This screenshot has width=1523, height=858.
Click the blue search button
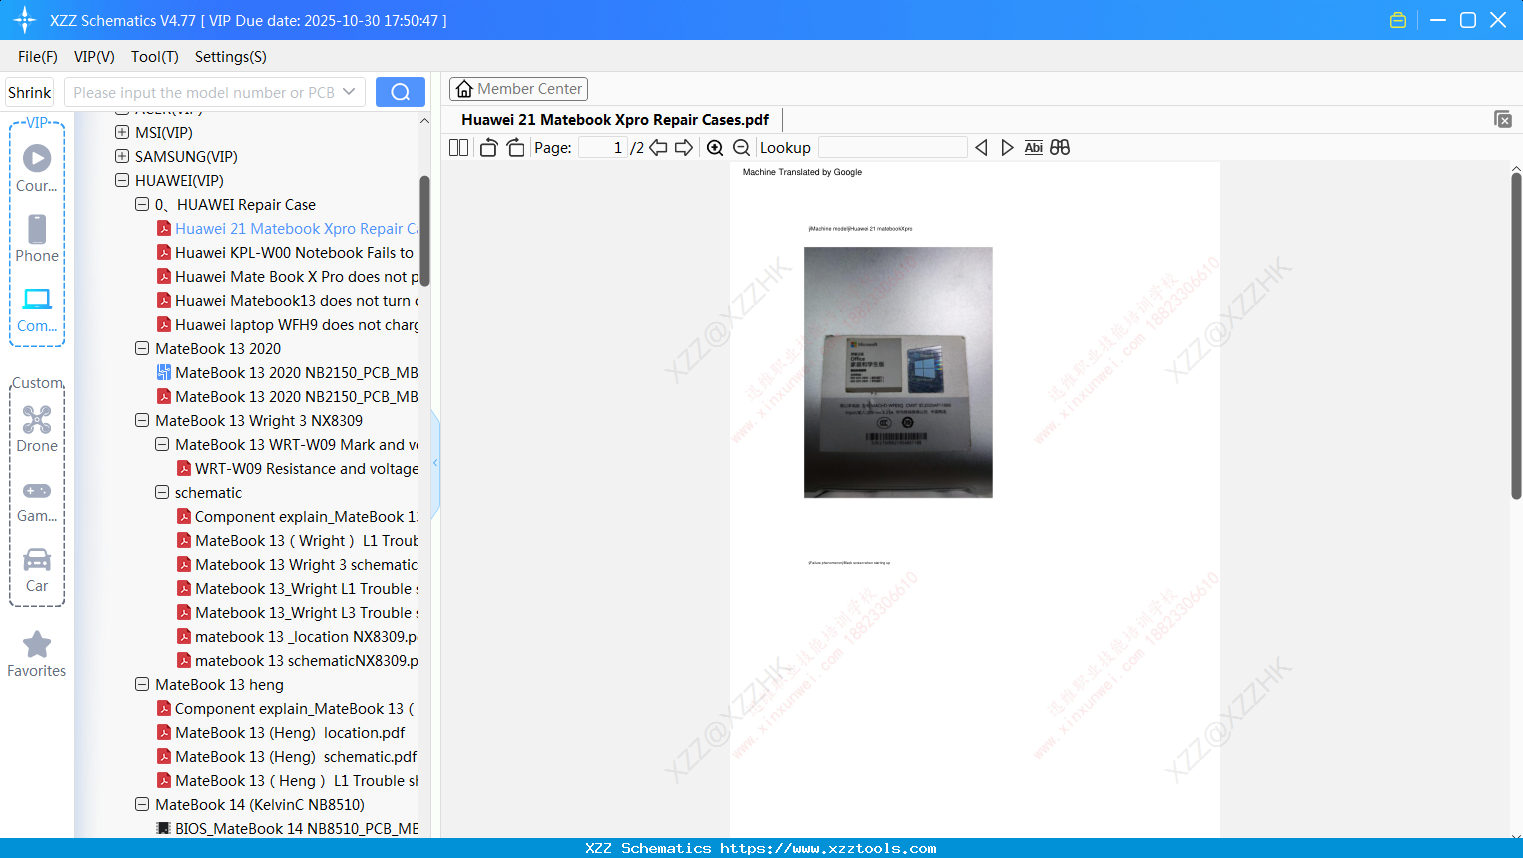(x=400, y=92)
